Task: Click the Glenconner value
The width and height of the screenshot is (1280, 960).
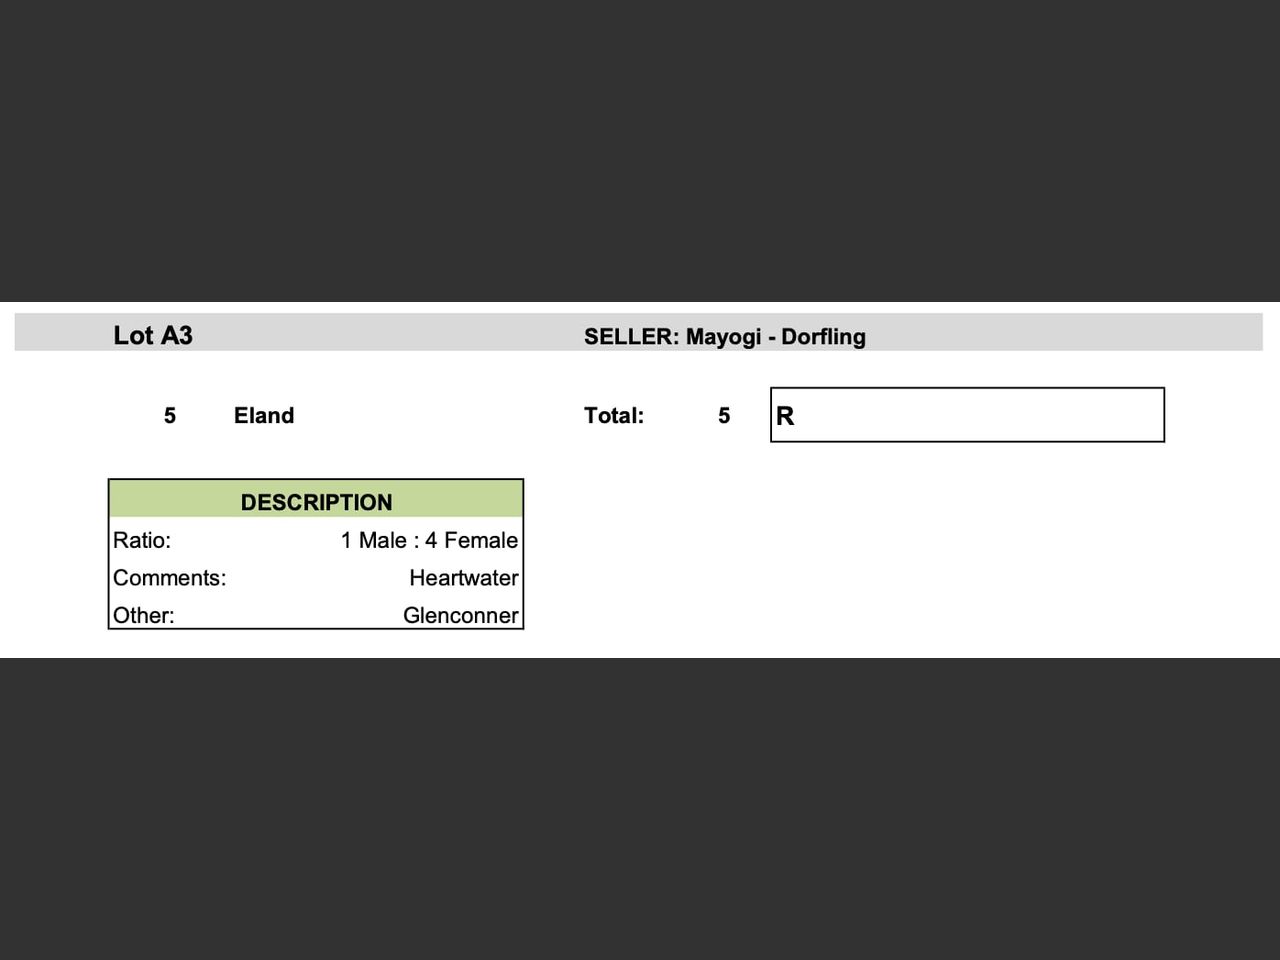Action: click(x=460, y=615)
